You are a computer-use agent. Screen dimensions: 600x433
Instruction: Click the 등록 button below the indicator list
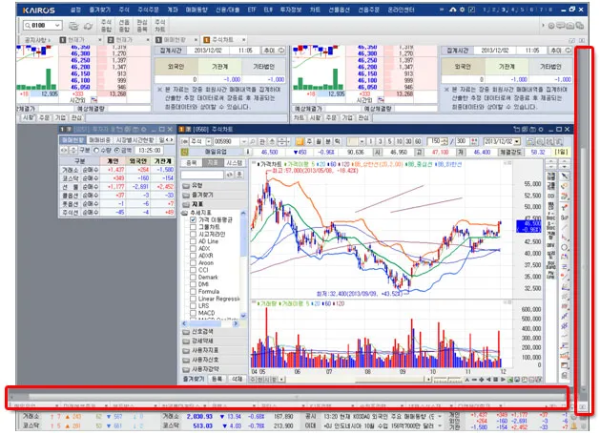[217, 379]
